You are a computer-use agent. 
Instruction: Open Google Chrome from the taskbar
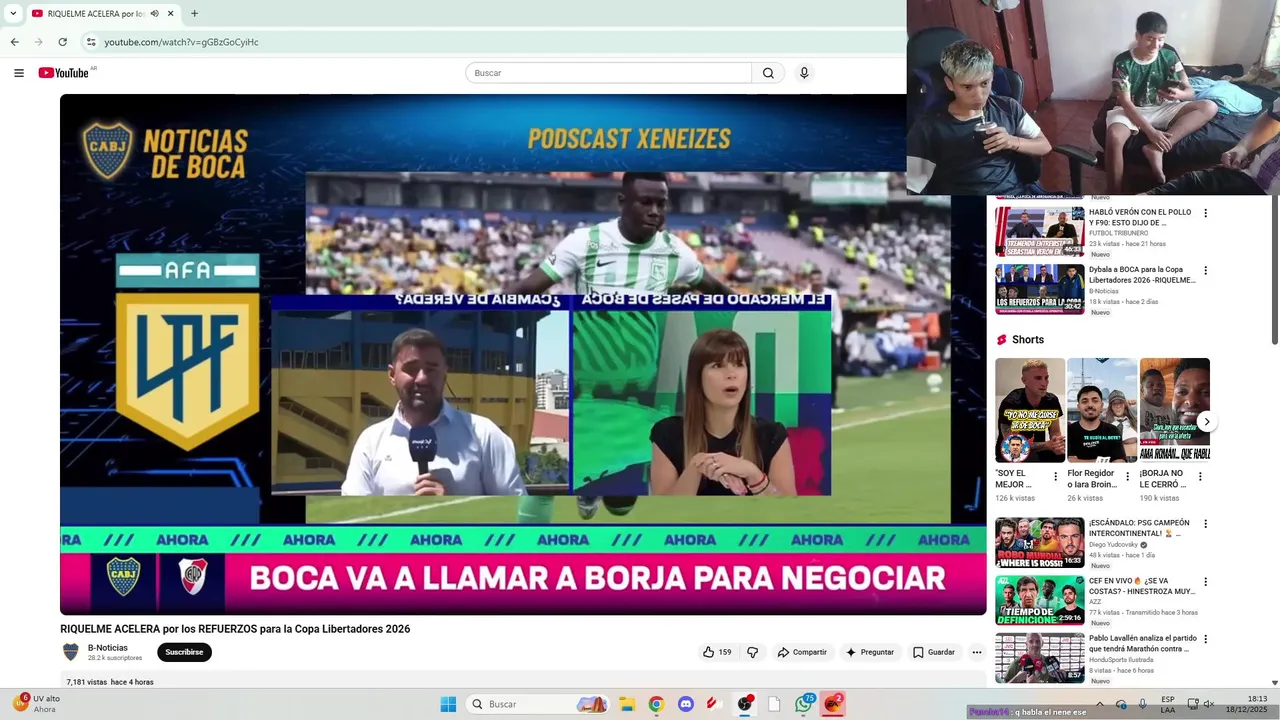656,704
